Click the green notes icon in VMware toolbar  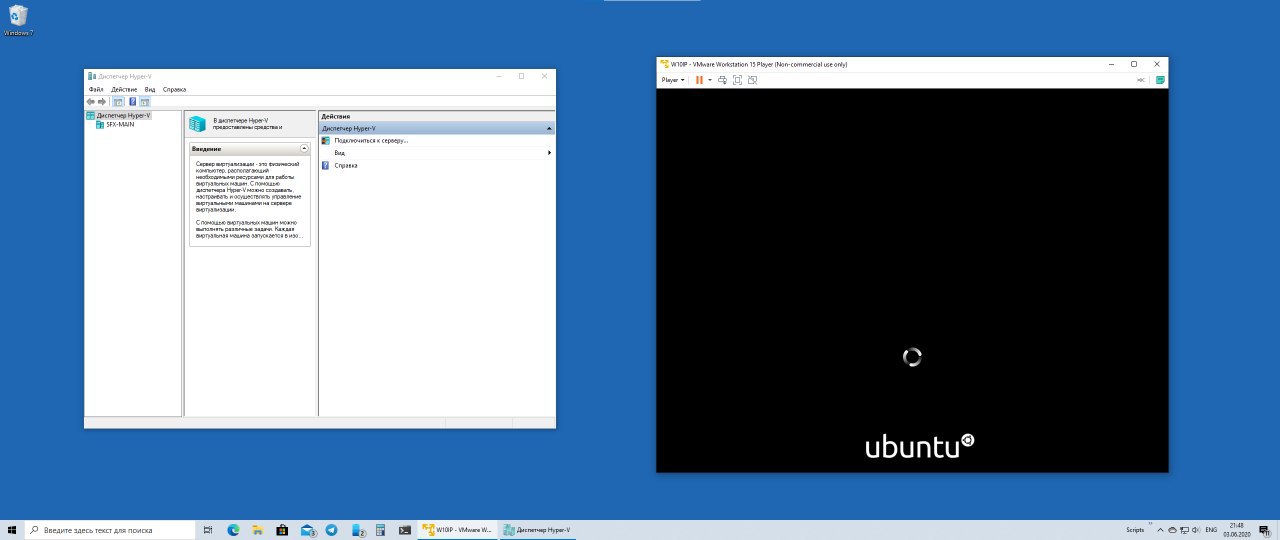point(1160,79)
